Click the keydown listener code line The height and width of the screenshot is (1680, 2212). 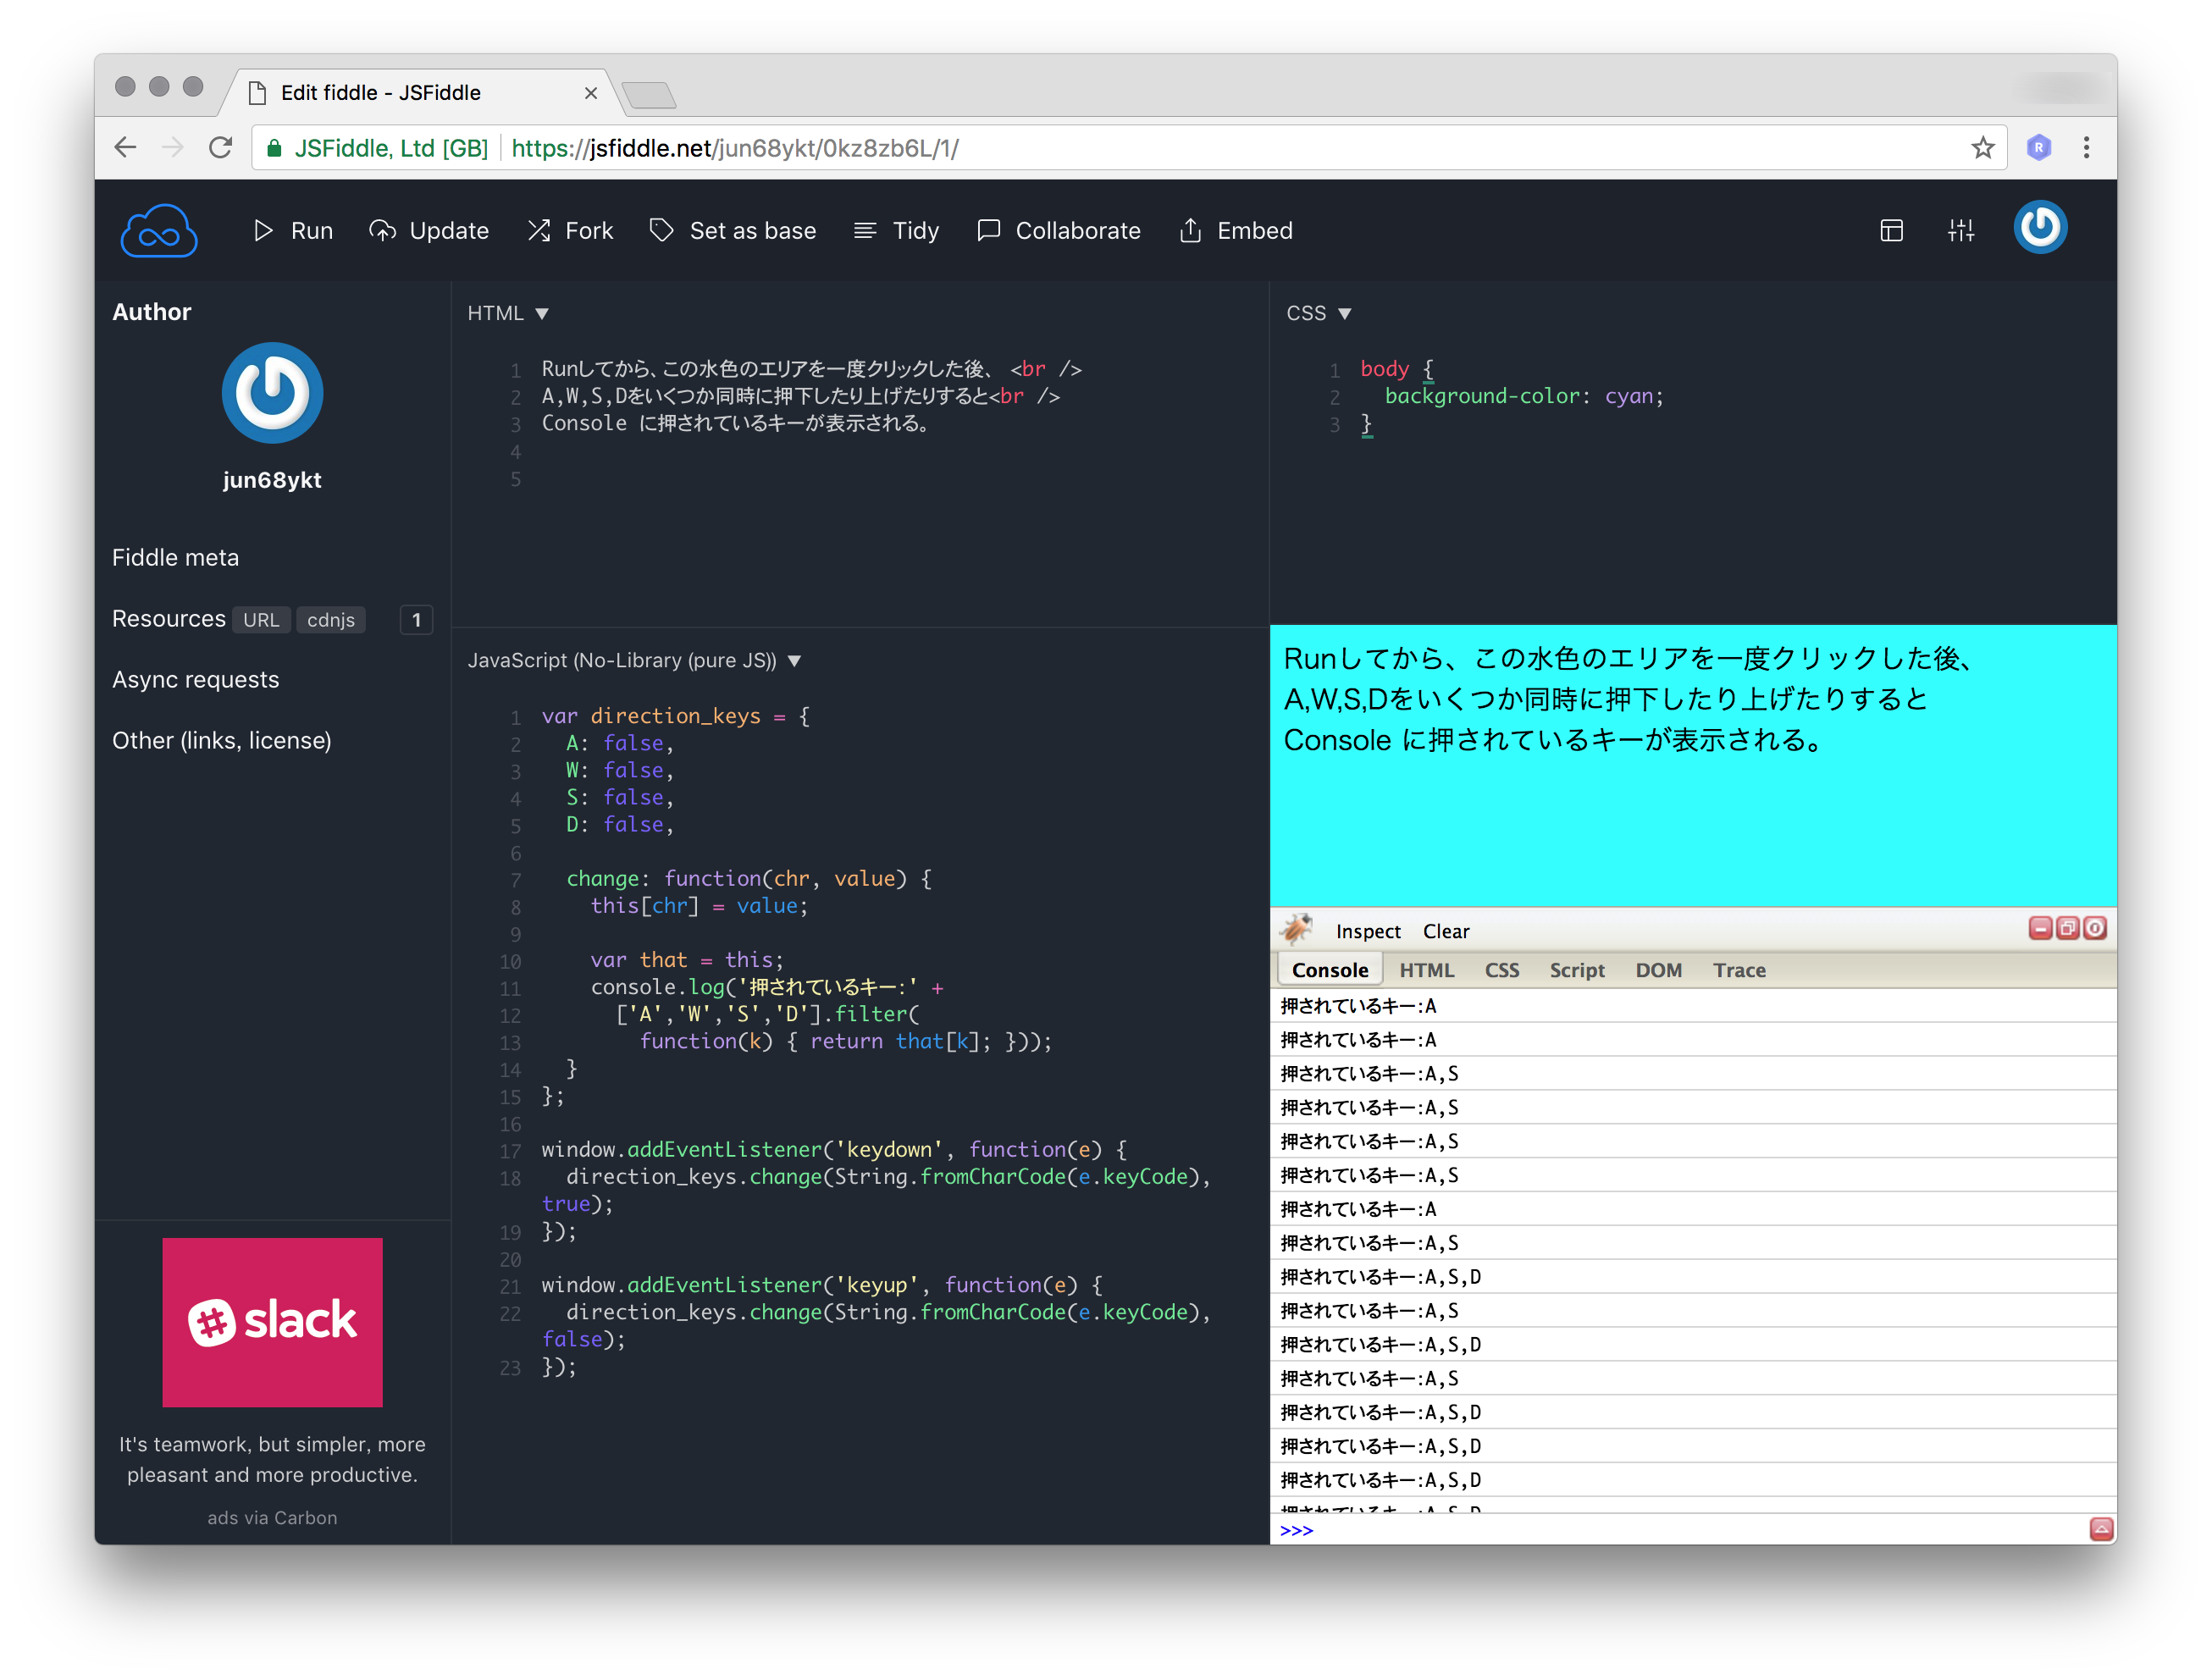tap(835, 1150)
